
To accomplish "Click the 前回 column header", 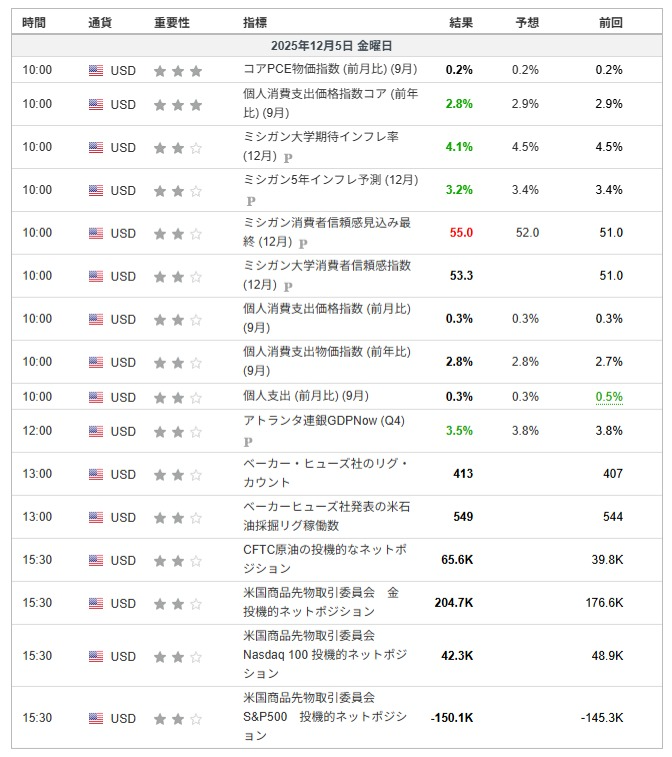I will click(610, 22).
